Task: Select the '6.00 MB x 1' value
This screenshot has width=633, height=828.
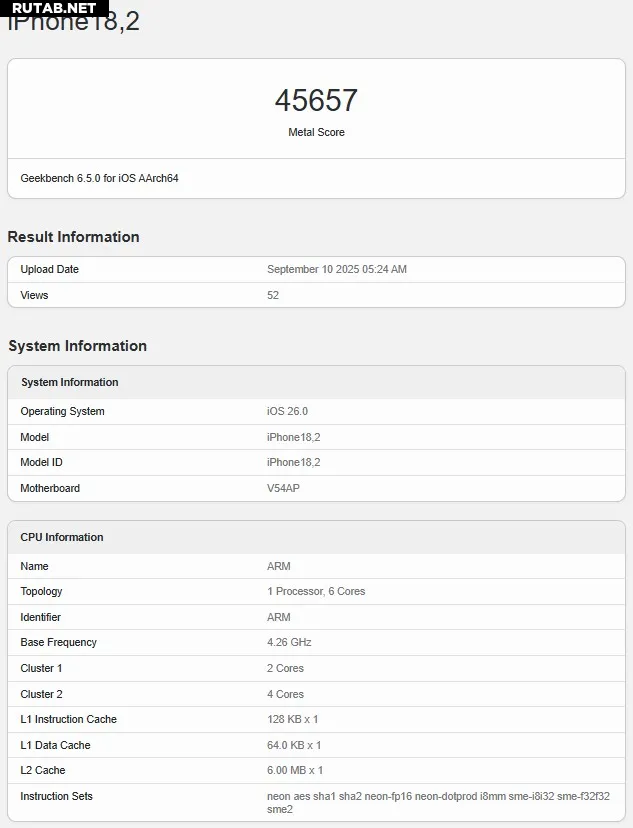Action: tap(295, 770)
